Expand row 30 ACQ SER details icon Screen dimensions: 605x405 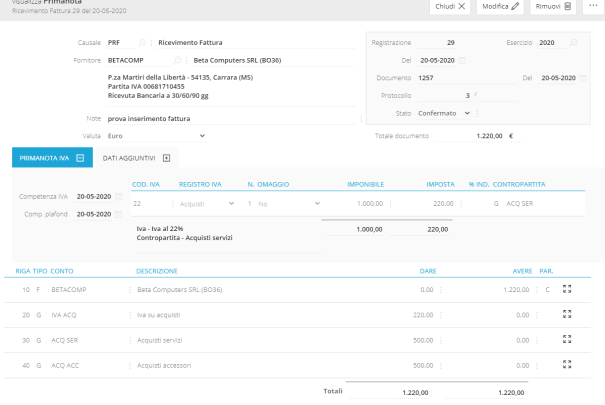[x=567, y=339]
